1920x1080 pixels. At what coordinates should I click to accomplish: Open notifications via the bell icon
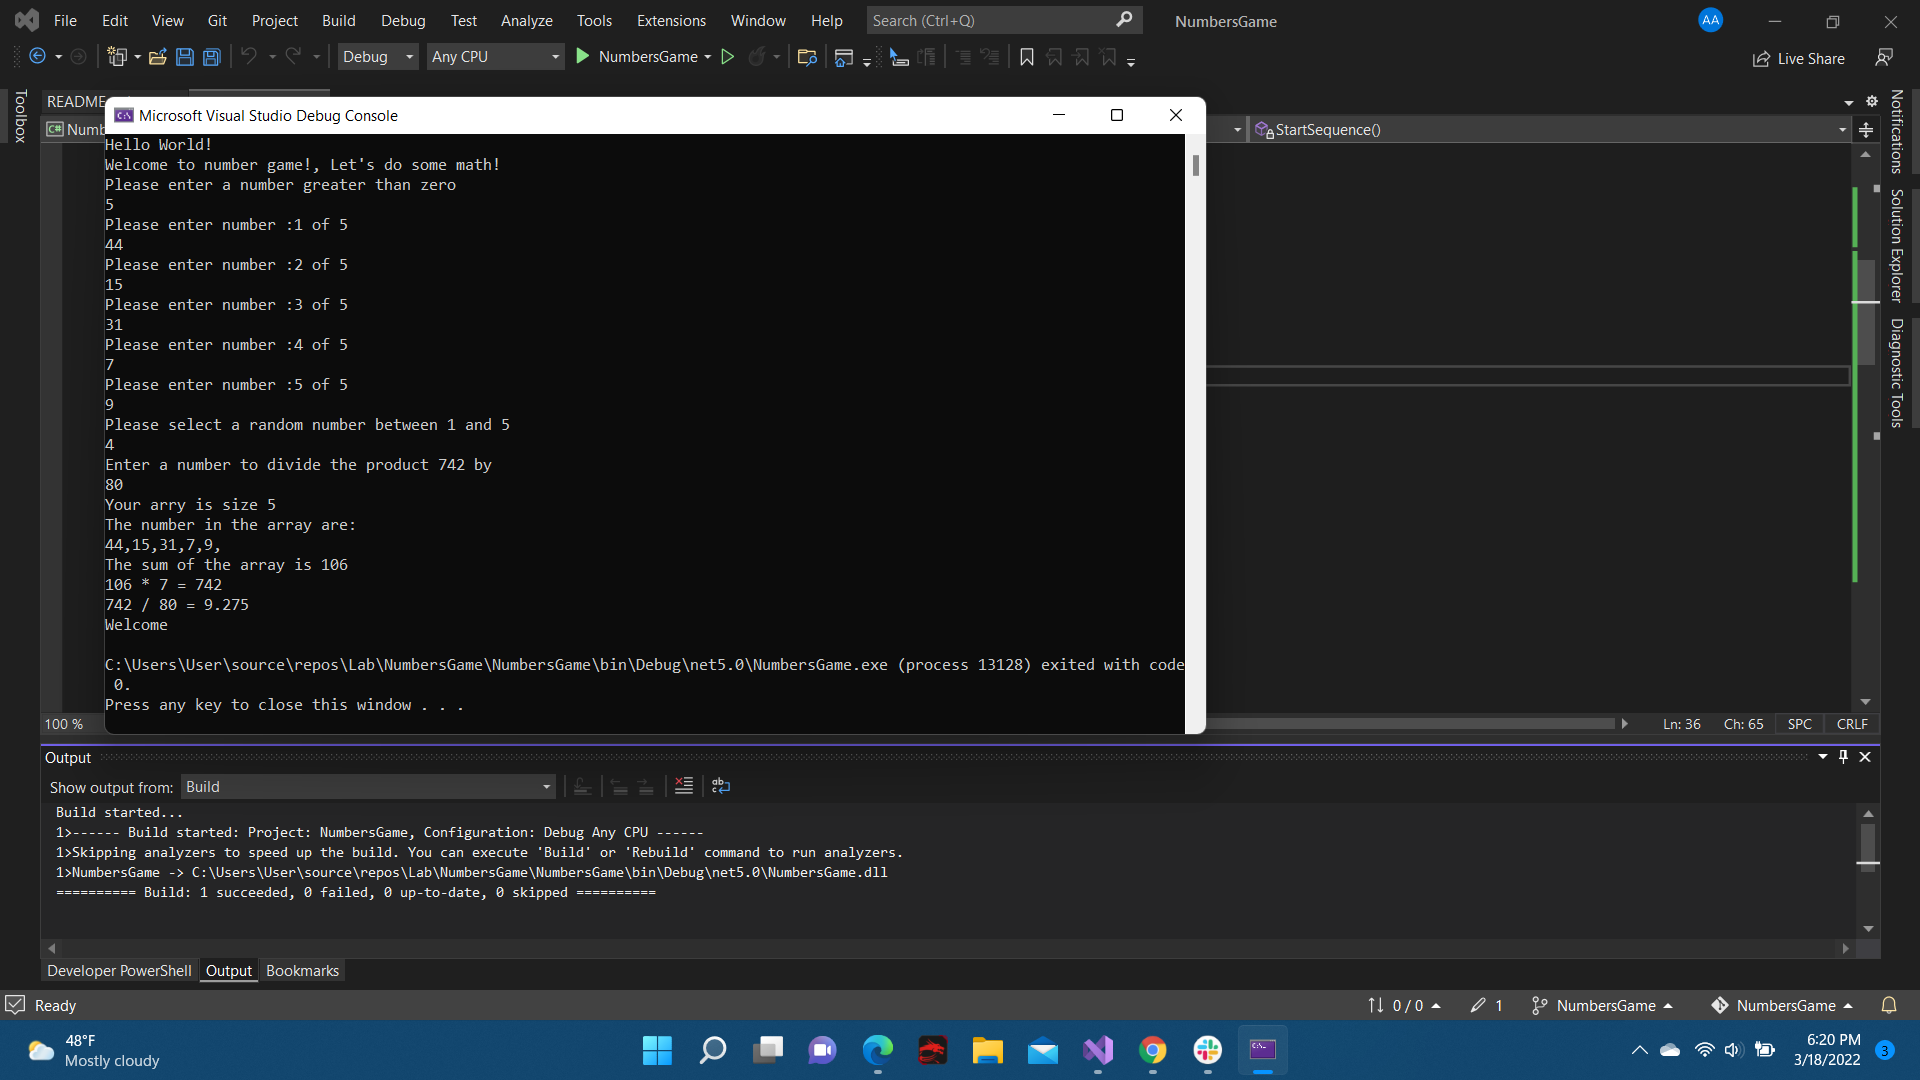pos(1889,1005)
